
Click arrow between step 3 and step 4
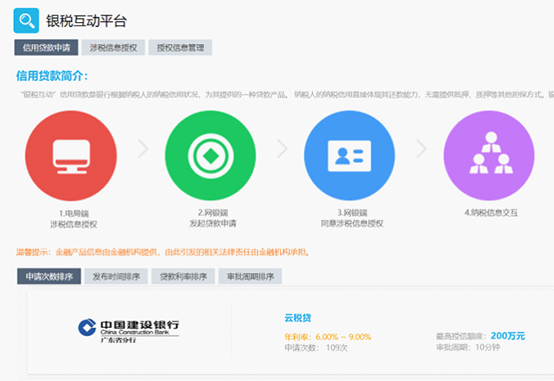pos(421,148)
